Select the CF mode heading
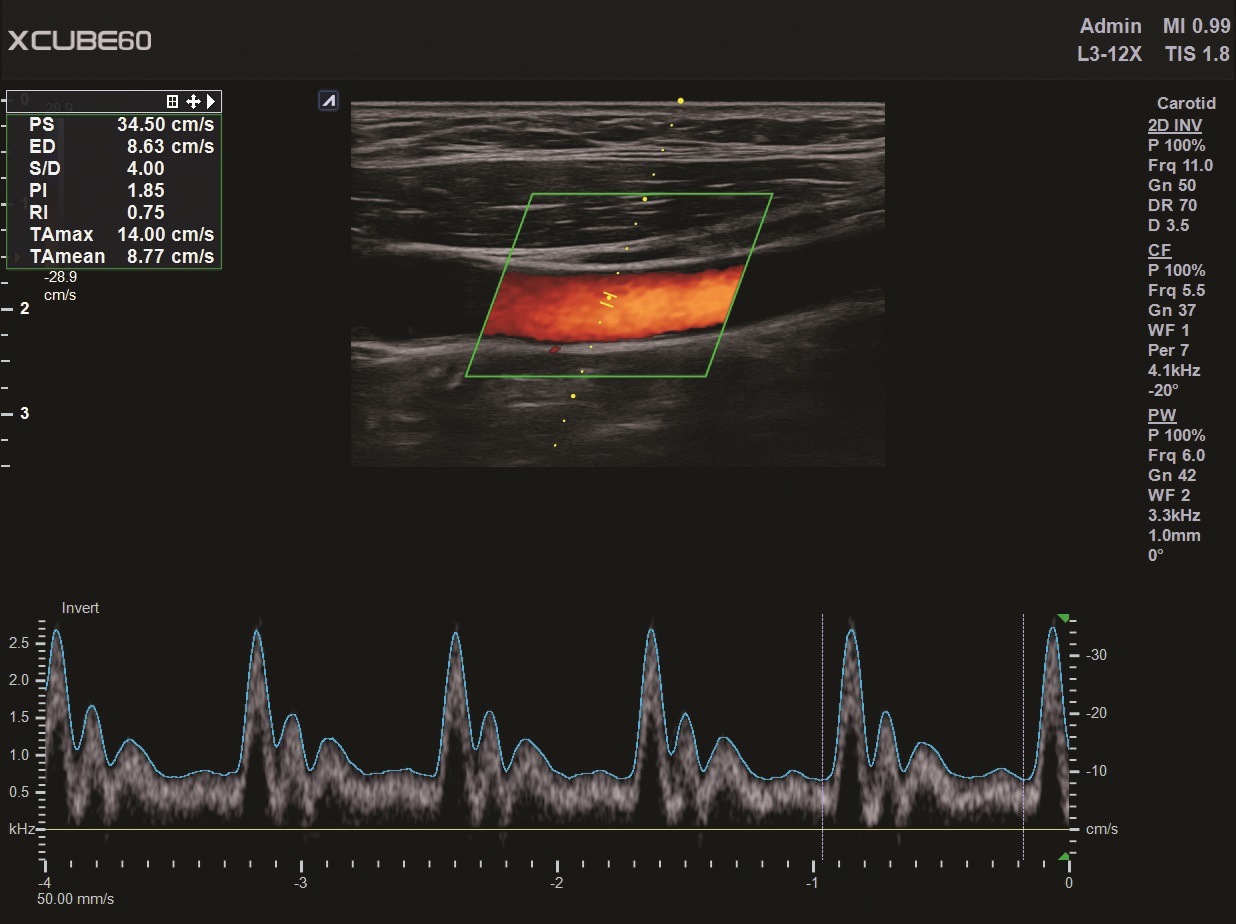Screen dimensions: 1236x924 1159,250
